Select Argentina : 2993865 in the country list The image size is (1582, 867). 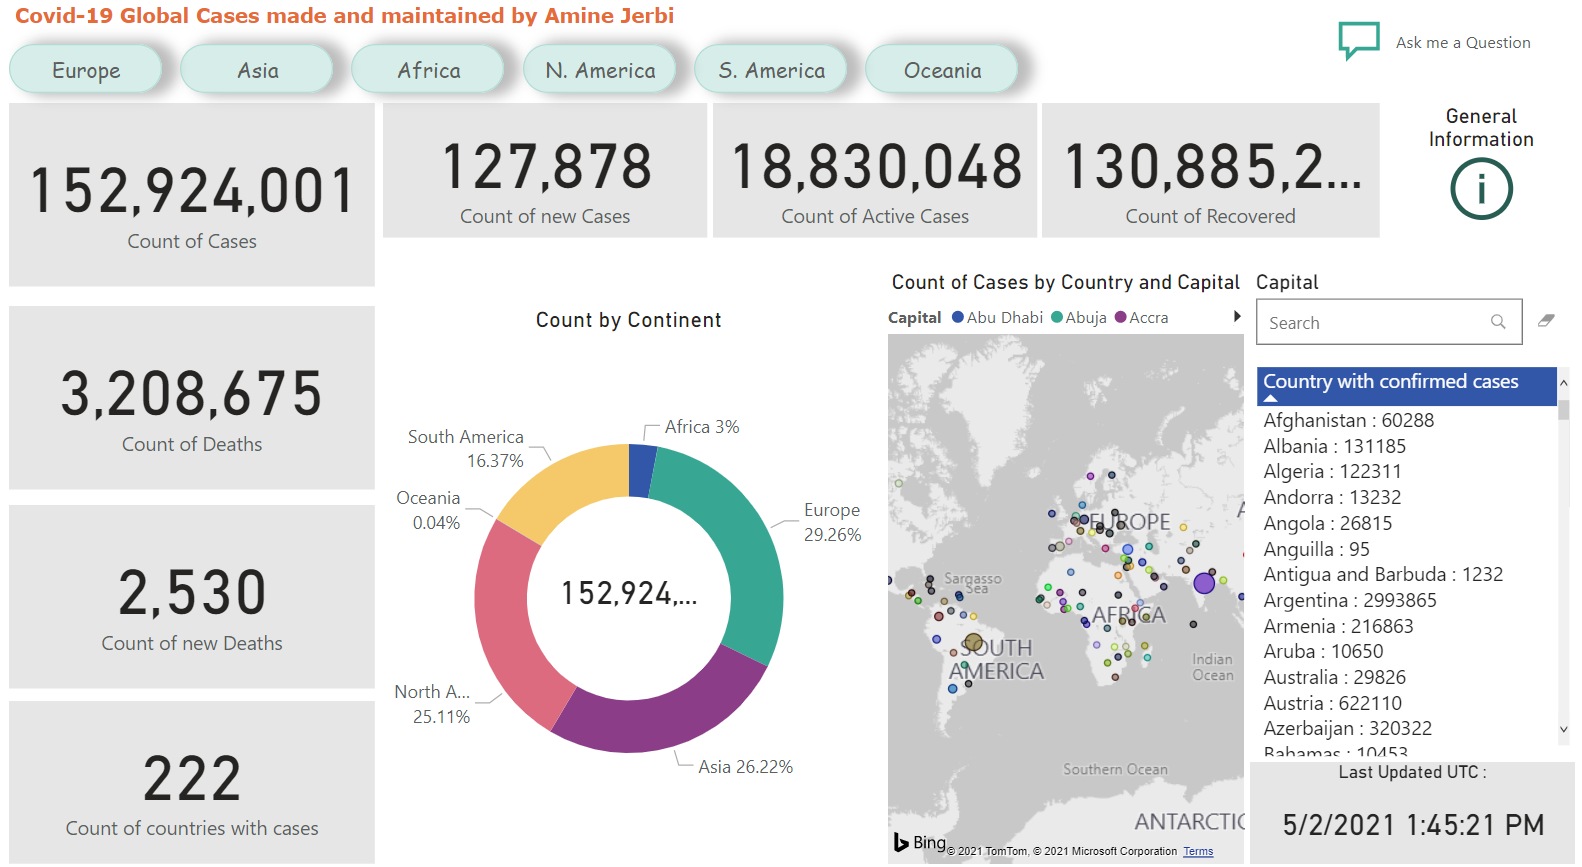tap(1349, 600)
